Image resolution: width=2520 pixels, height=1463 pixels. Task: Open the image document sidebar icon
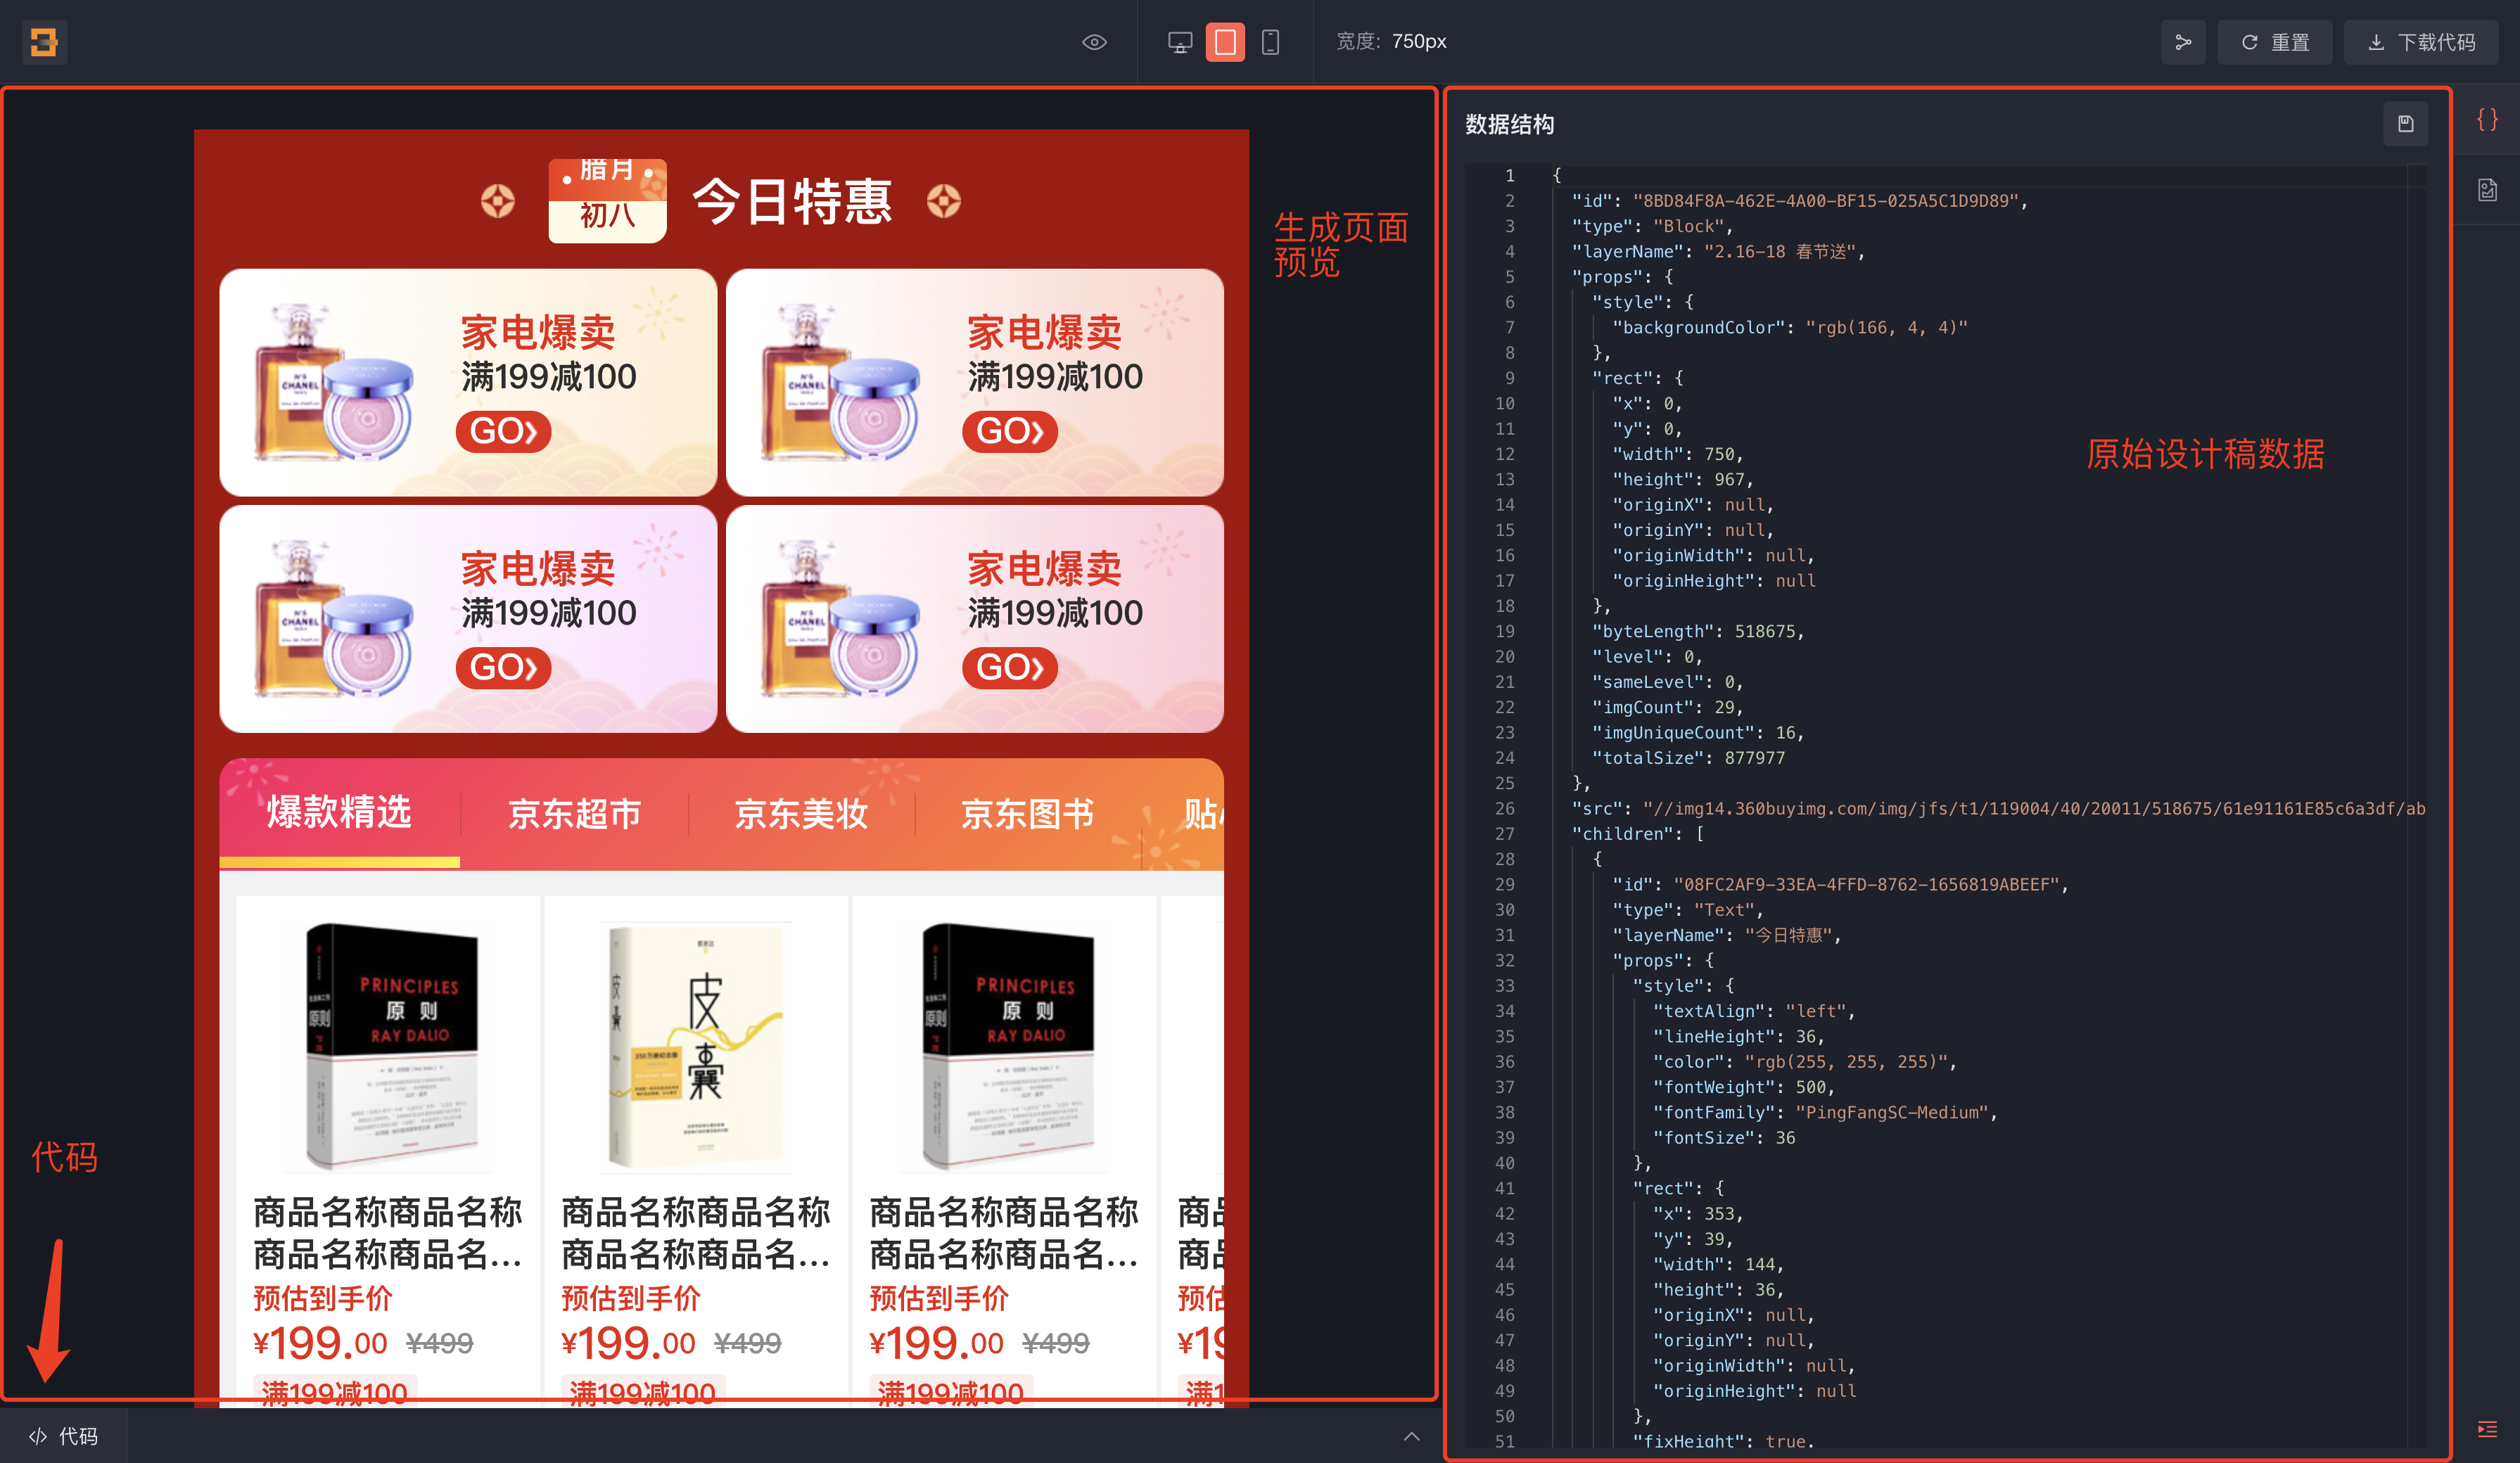2487,190
